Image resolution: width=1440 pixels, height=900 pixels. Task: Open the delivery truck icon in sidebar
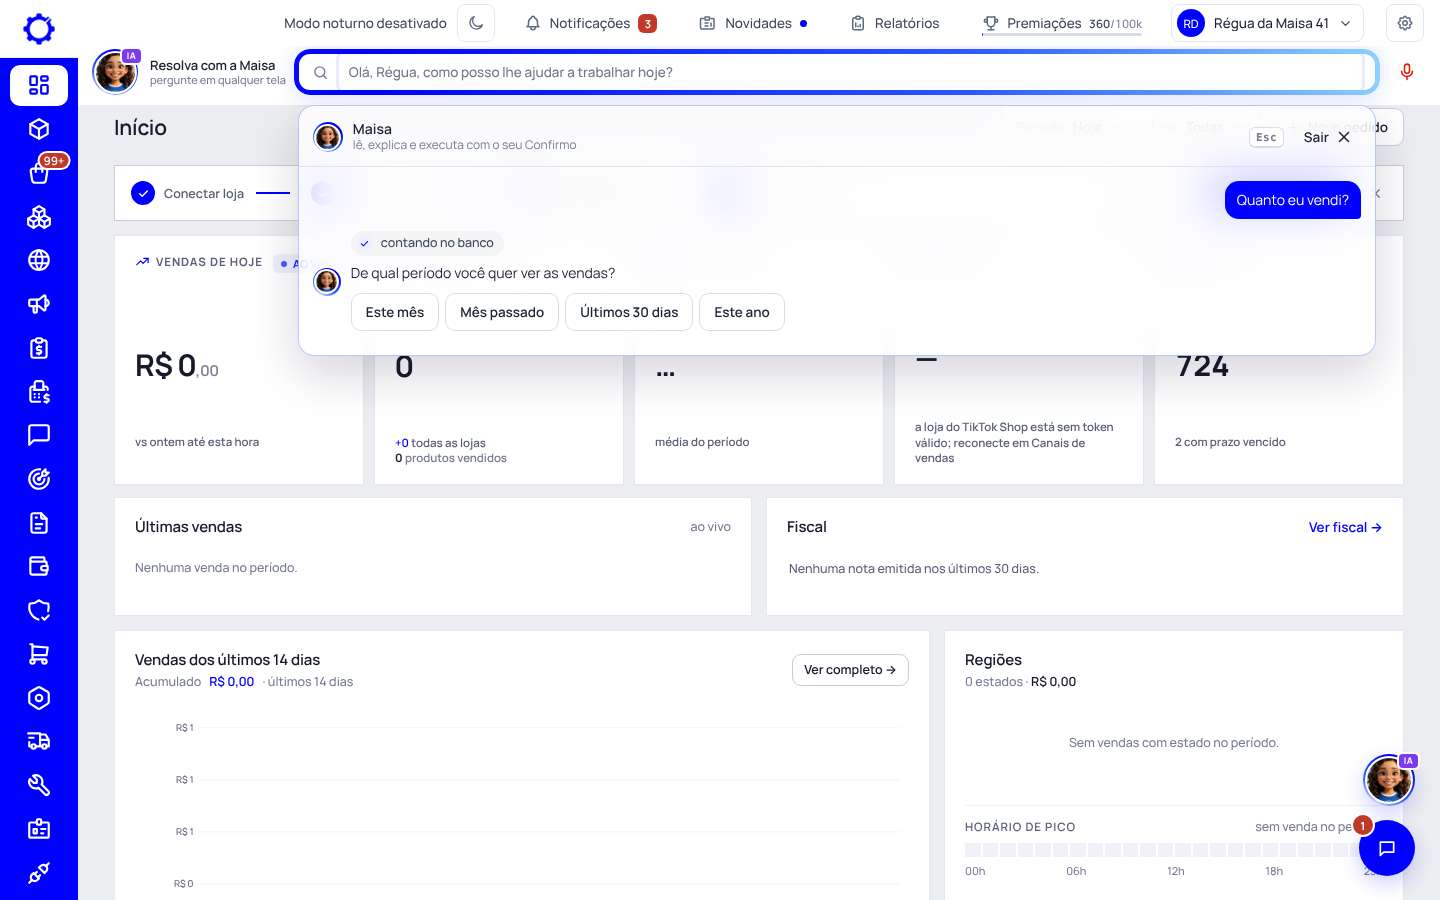pyautogui.click(x=39, y=741)
